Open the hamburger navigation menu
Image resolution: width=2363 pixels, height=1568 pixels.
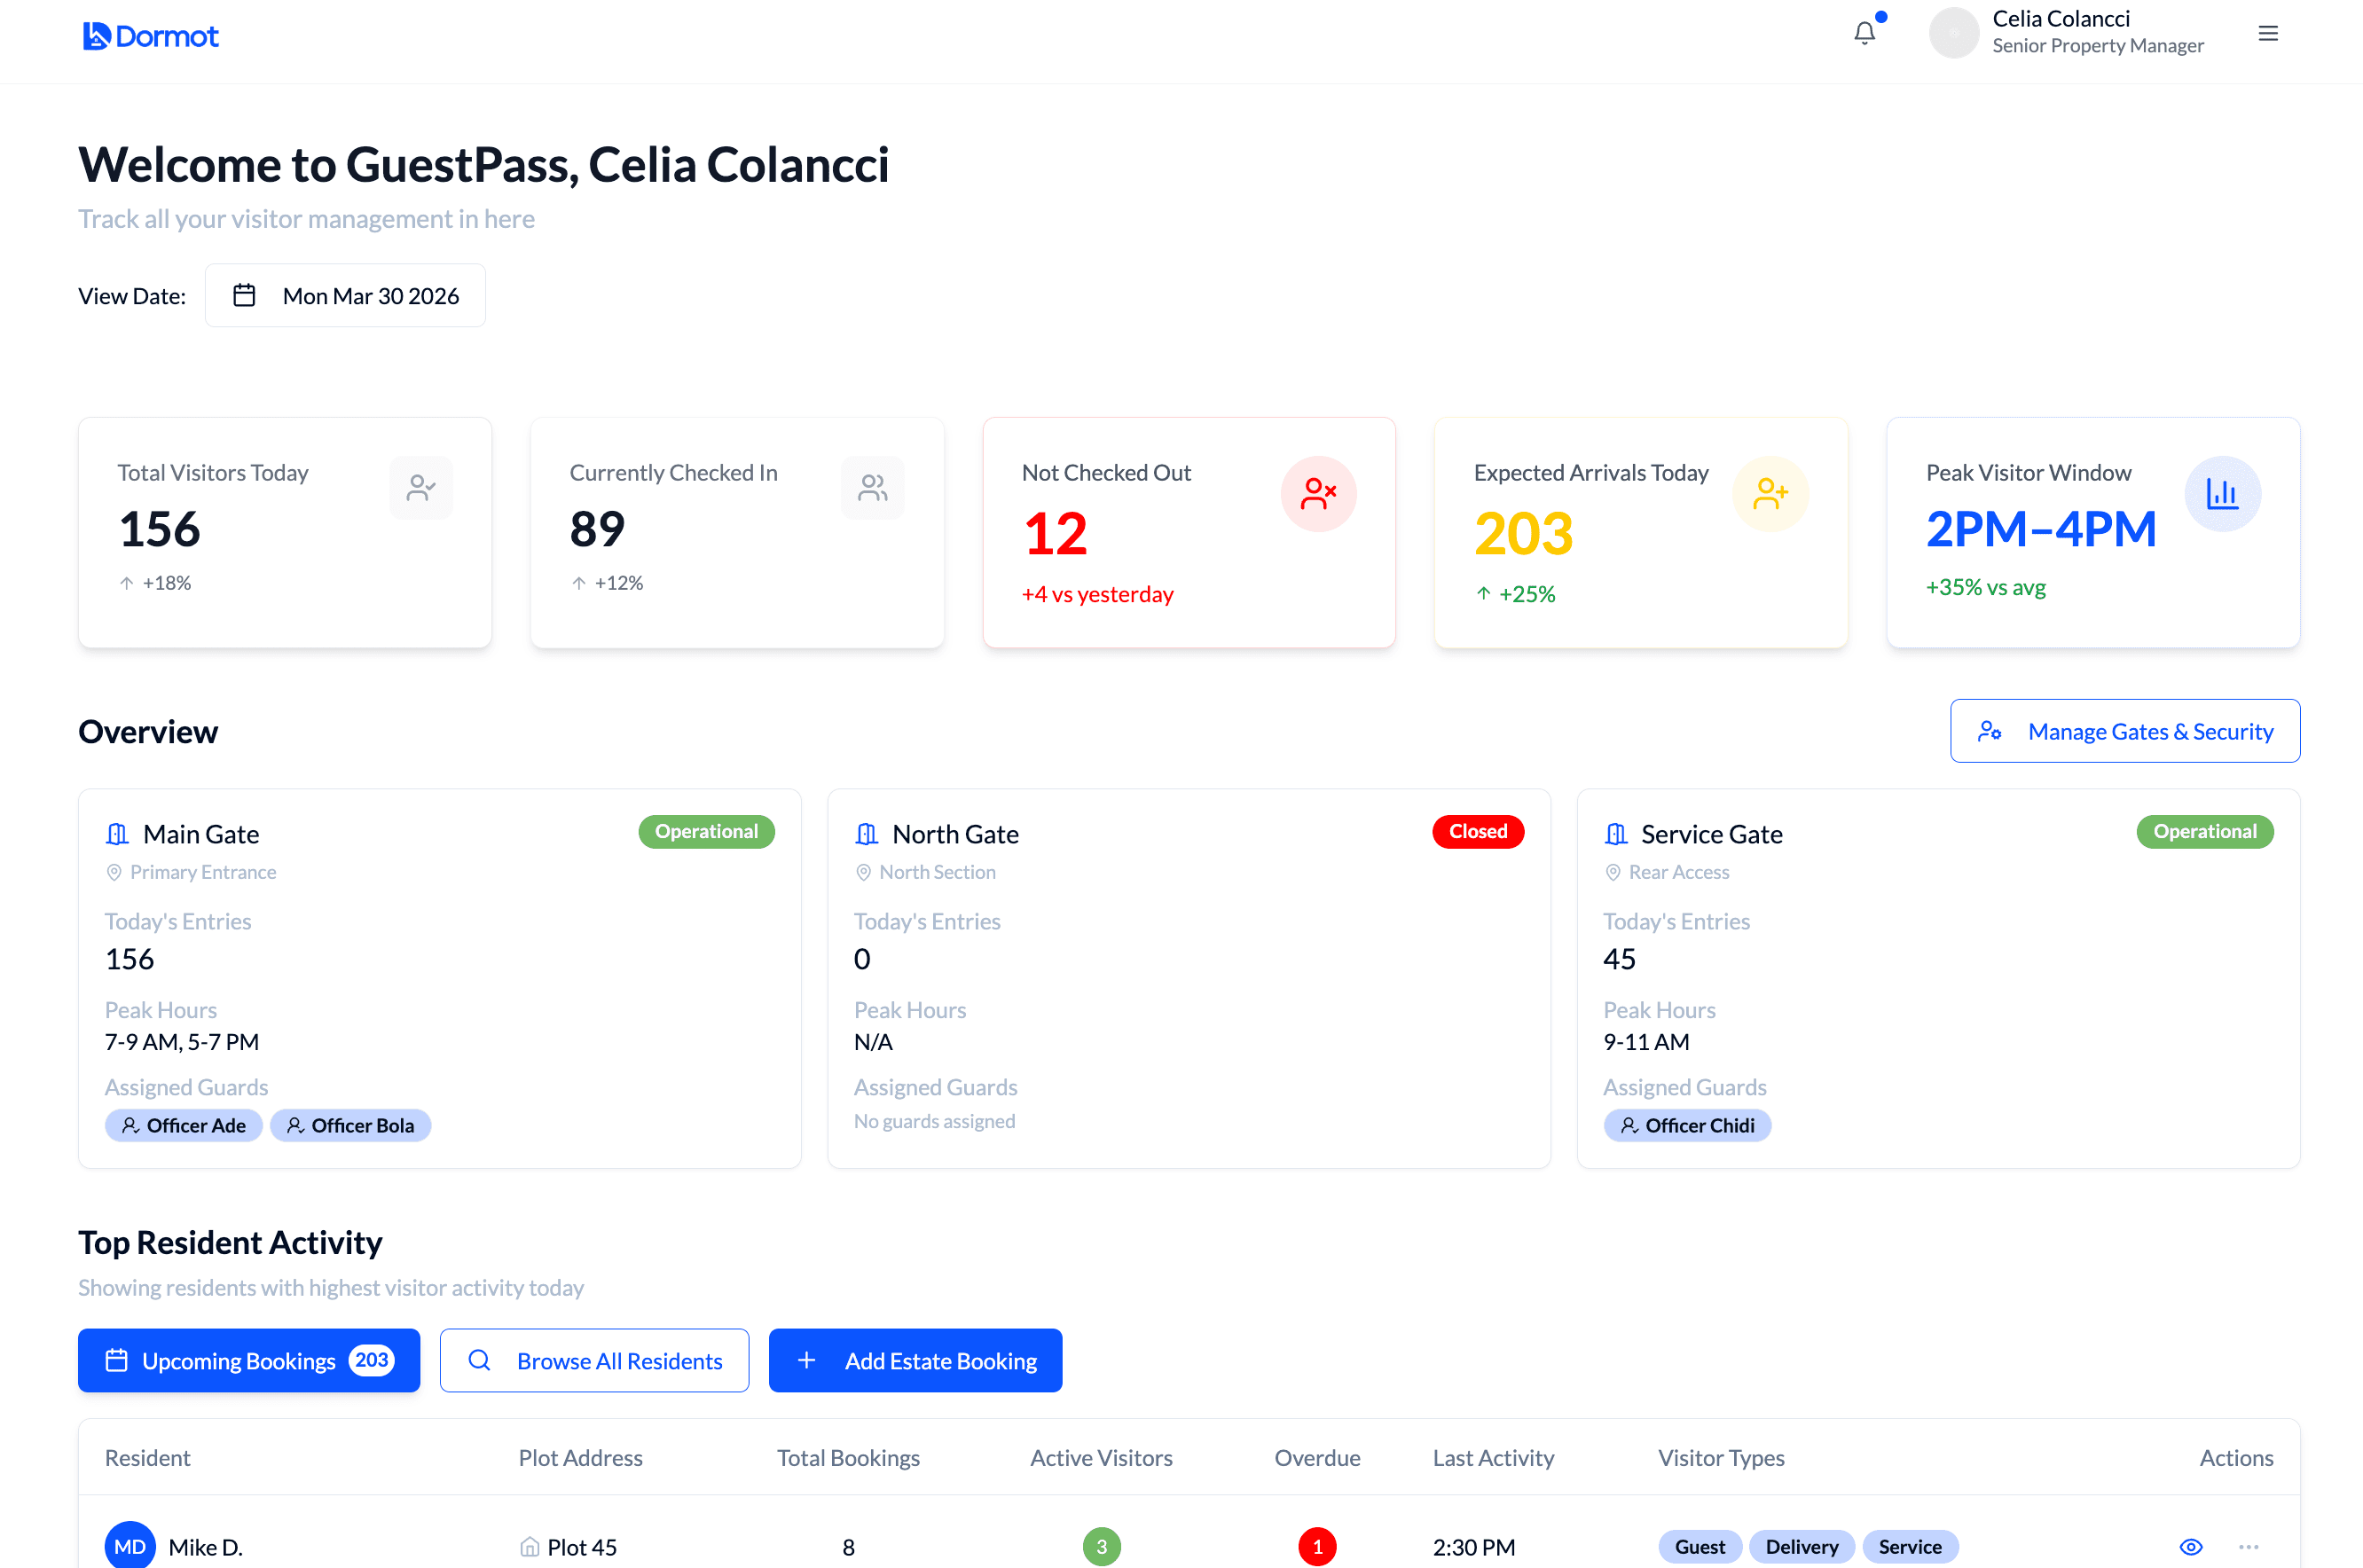point(2268,32)
